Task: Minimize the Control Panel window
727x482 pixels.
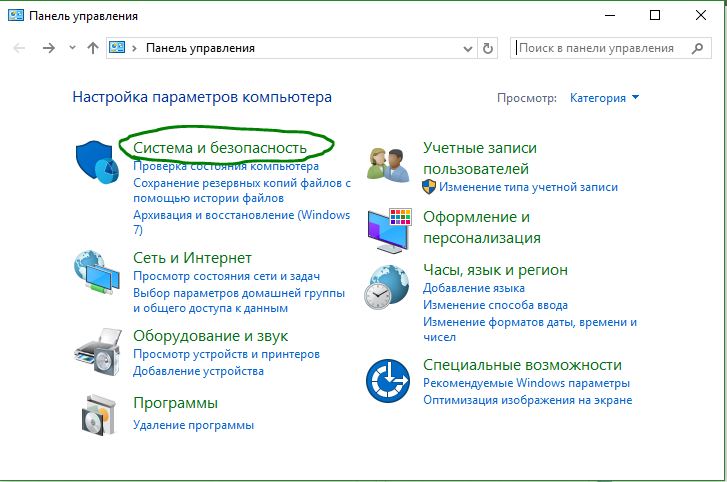Action: click(x=610, y=15)
